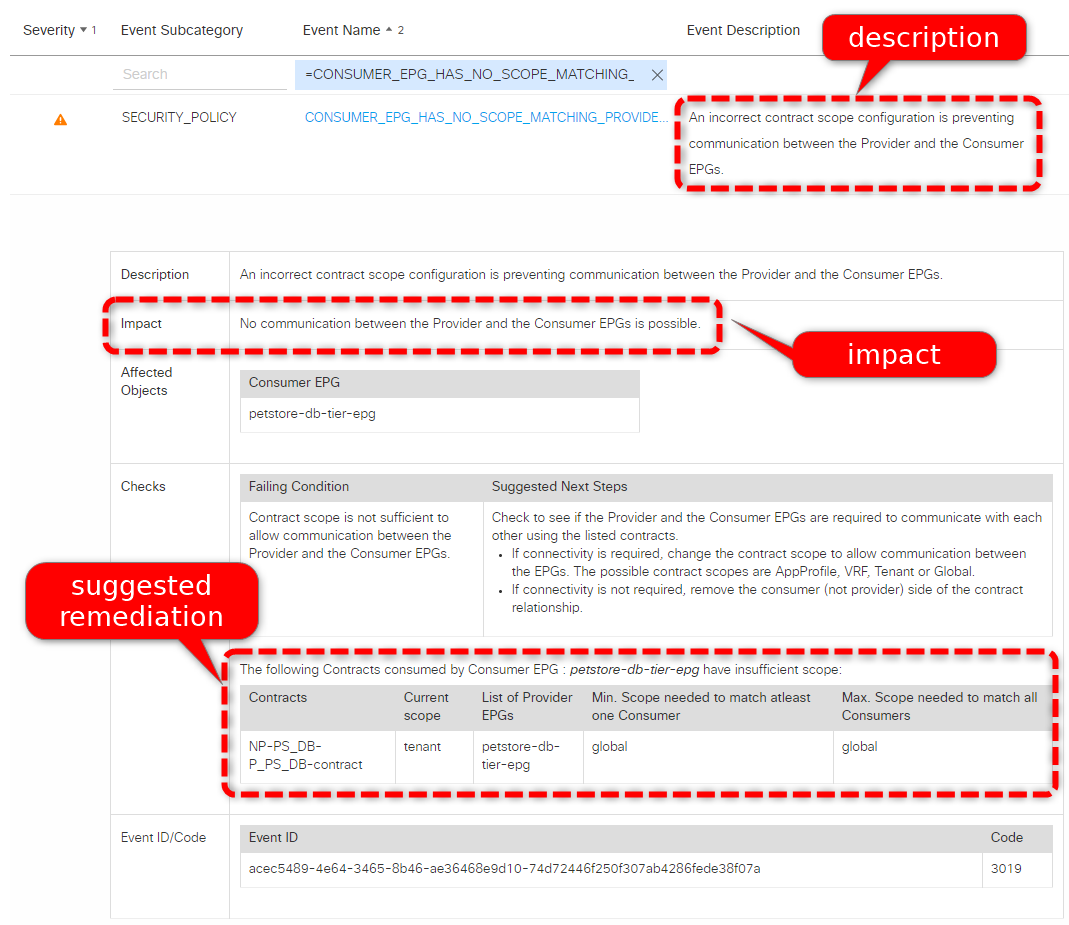1069x925 pixels.
Task: Click the "suggested remediation" callout label
Action: click(141, 600)
